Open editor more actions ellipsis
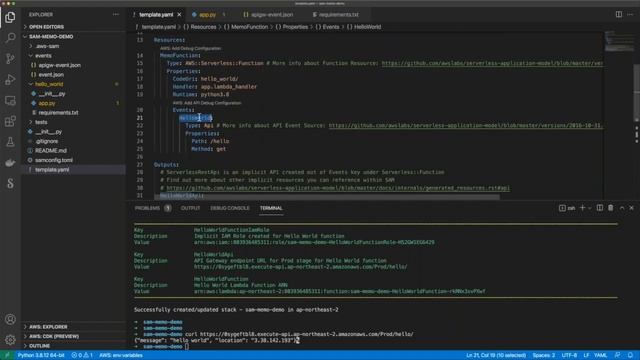The image size is (640, 360). tap(630, 14)
